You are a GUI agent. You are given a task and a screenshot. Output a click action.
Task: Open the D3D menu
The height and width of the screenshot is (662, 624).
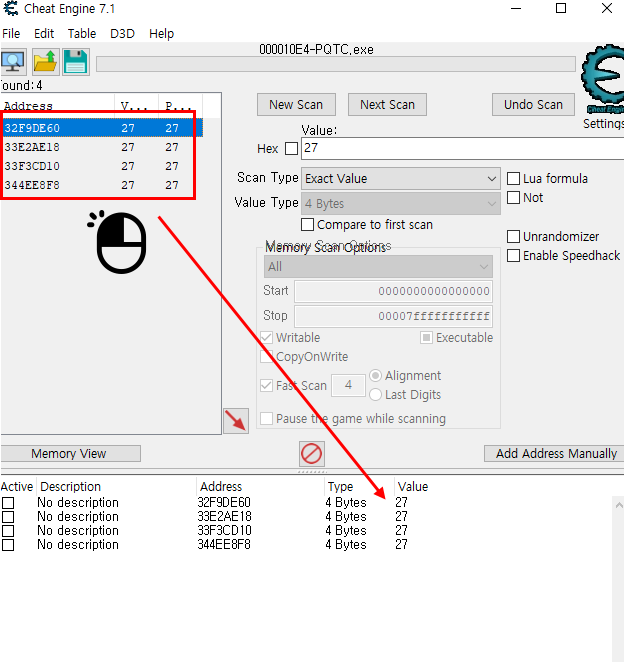[x=122, y=33]
